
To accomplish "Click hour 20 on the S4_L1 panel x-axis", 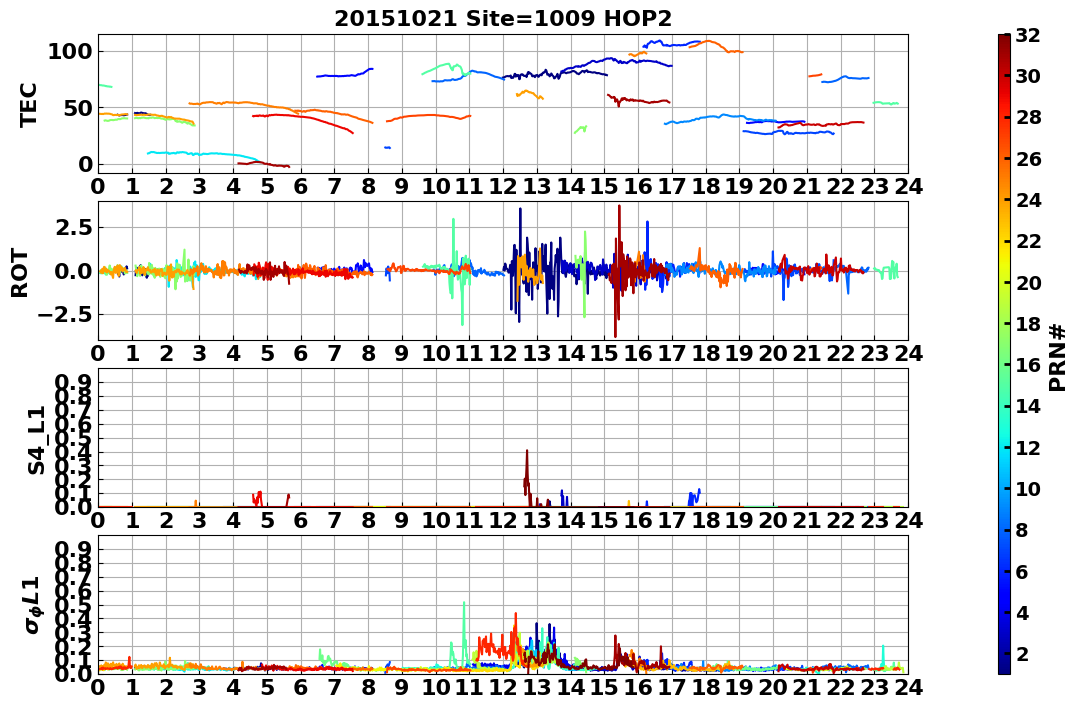I will coord(773,520).
